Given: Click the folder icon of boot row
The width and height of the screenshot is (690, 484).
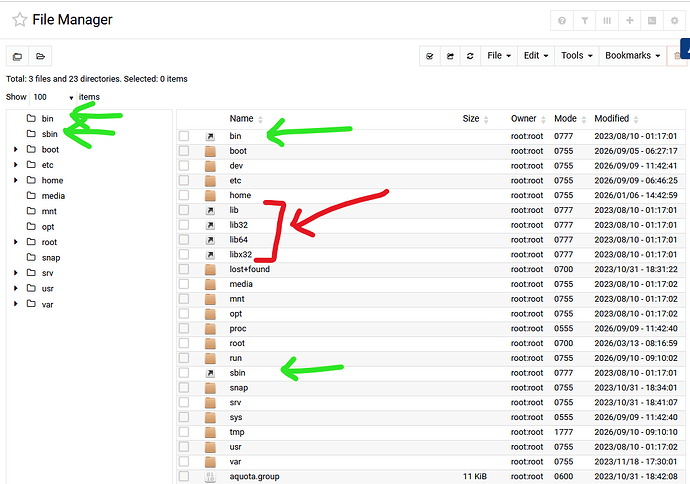Looking at the screenshot, I should pos(210,151).
